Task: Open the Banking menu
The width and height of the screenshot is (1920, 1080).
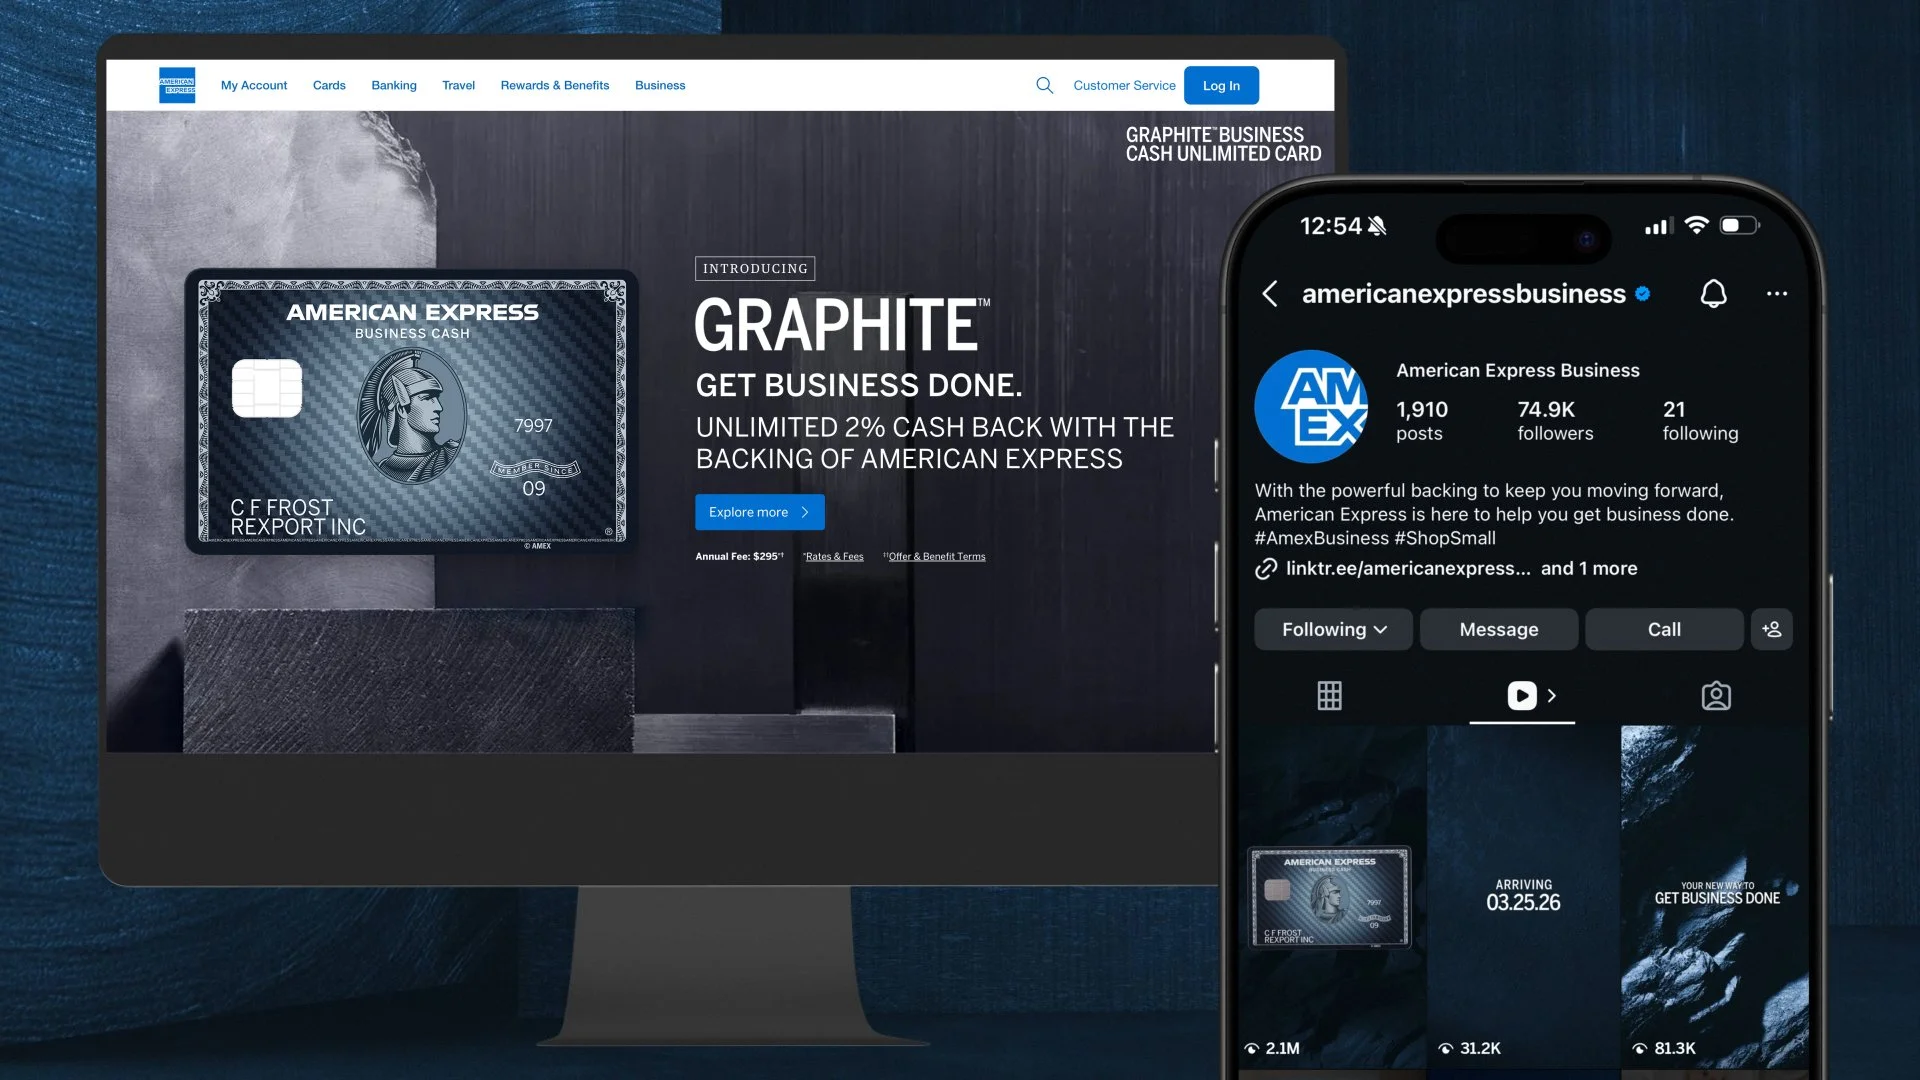Action: coord(394,85)
